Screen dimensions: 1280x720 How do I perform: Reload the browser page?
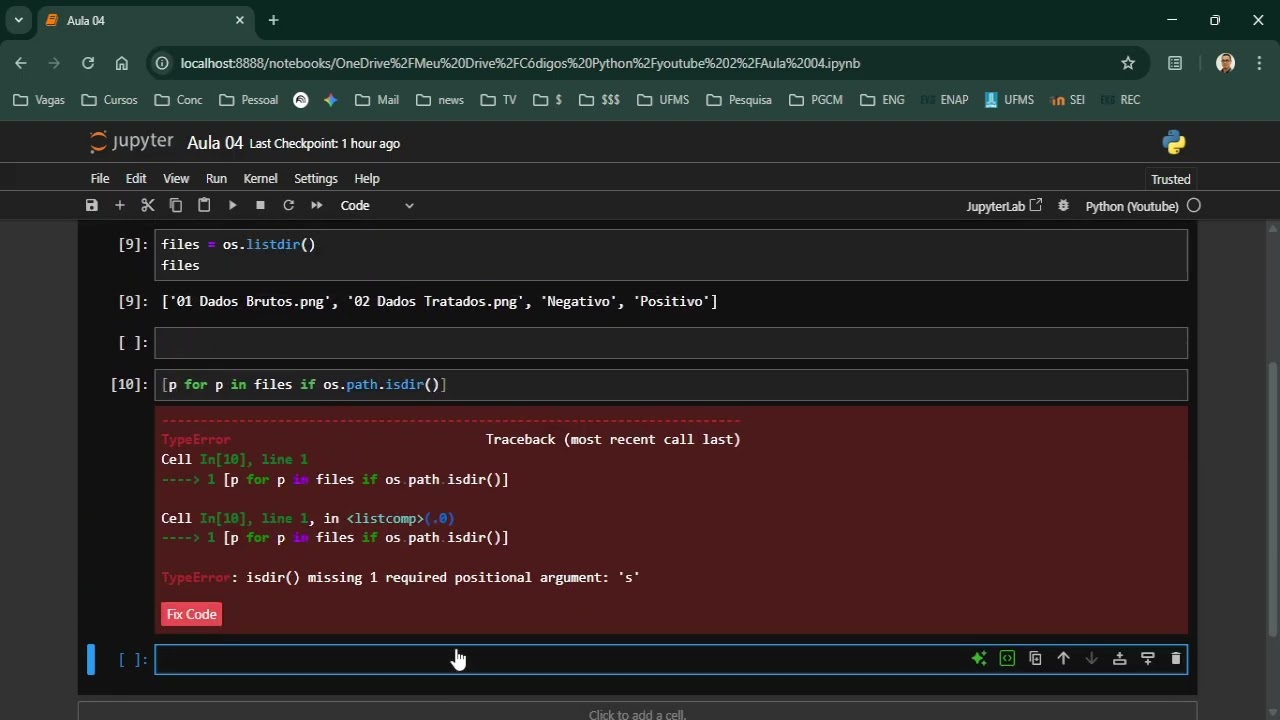88,63
